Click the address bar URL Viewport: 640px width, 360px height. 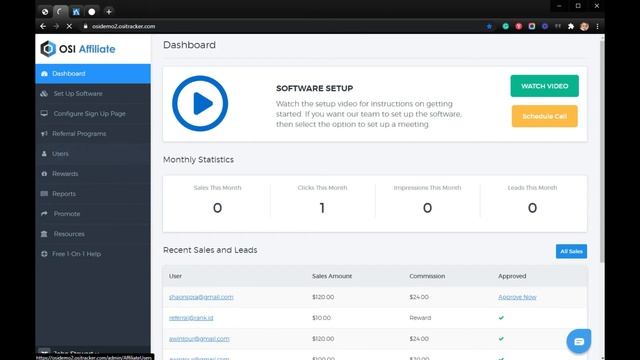tap(123, 26)
